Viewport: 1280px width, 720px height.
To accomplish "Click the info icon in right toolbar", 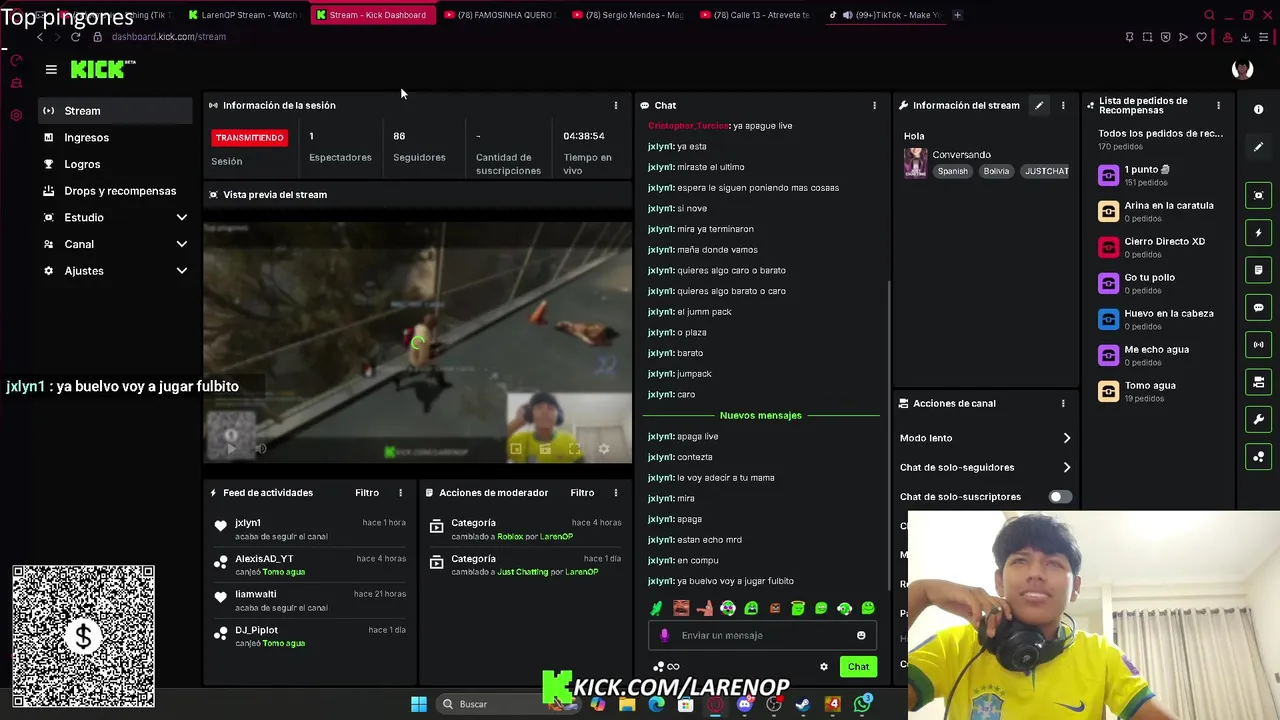I will [1259, 109].
